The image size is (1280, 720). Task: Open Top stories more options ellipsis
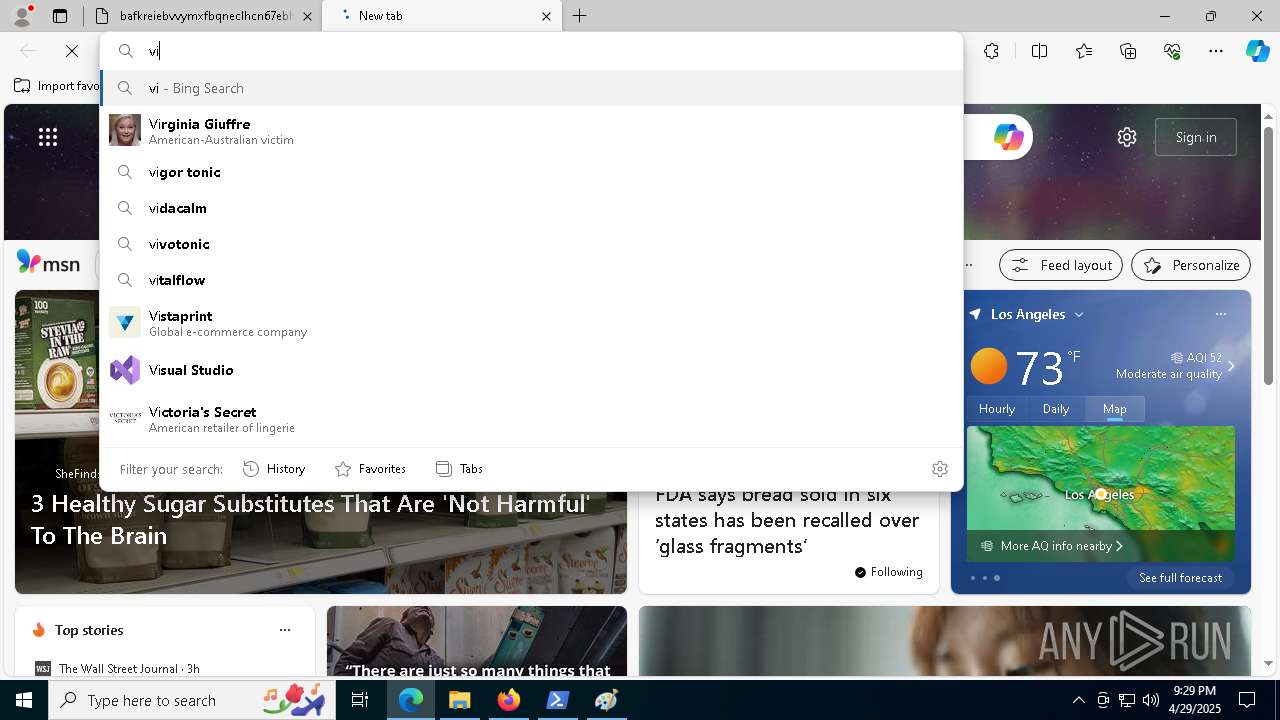point(285,630)
